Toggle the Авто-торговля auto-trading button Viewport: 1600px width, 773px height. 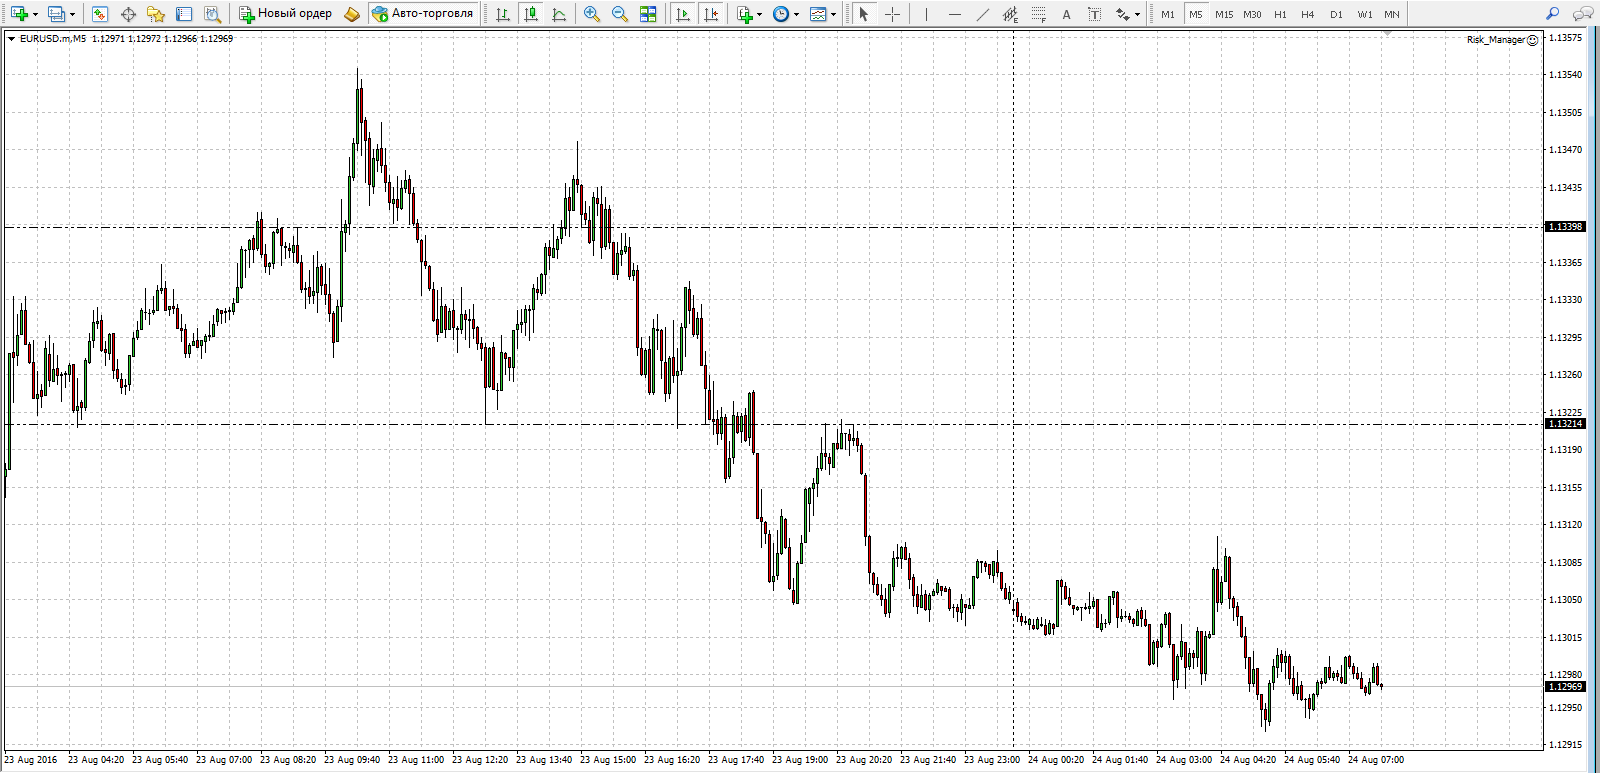[x=422, y=14]
